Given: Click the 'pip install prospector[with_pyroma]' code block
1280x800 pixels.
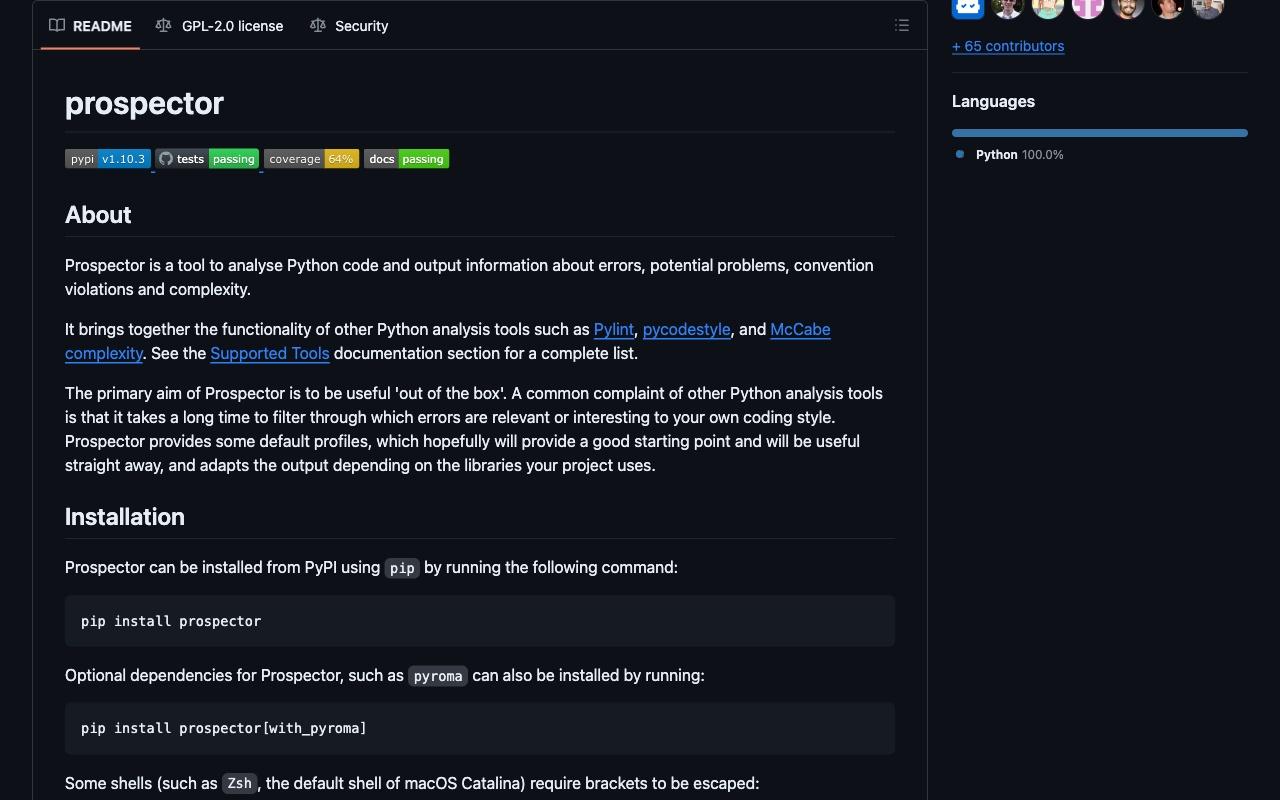Looking at the screenshot, I should click(x=480, y=728).
